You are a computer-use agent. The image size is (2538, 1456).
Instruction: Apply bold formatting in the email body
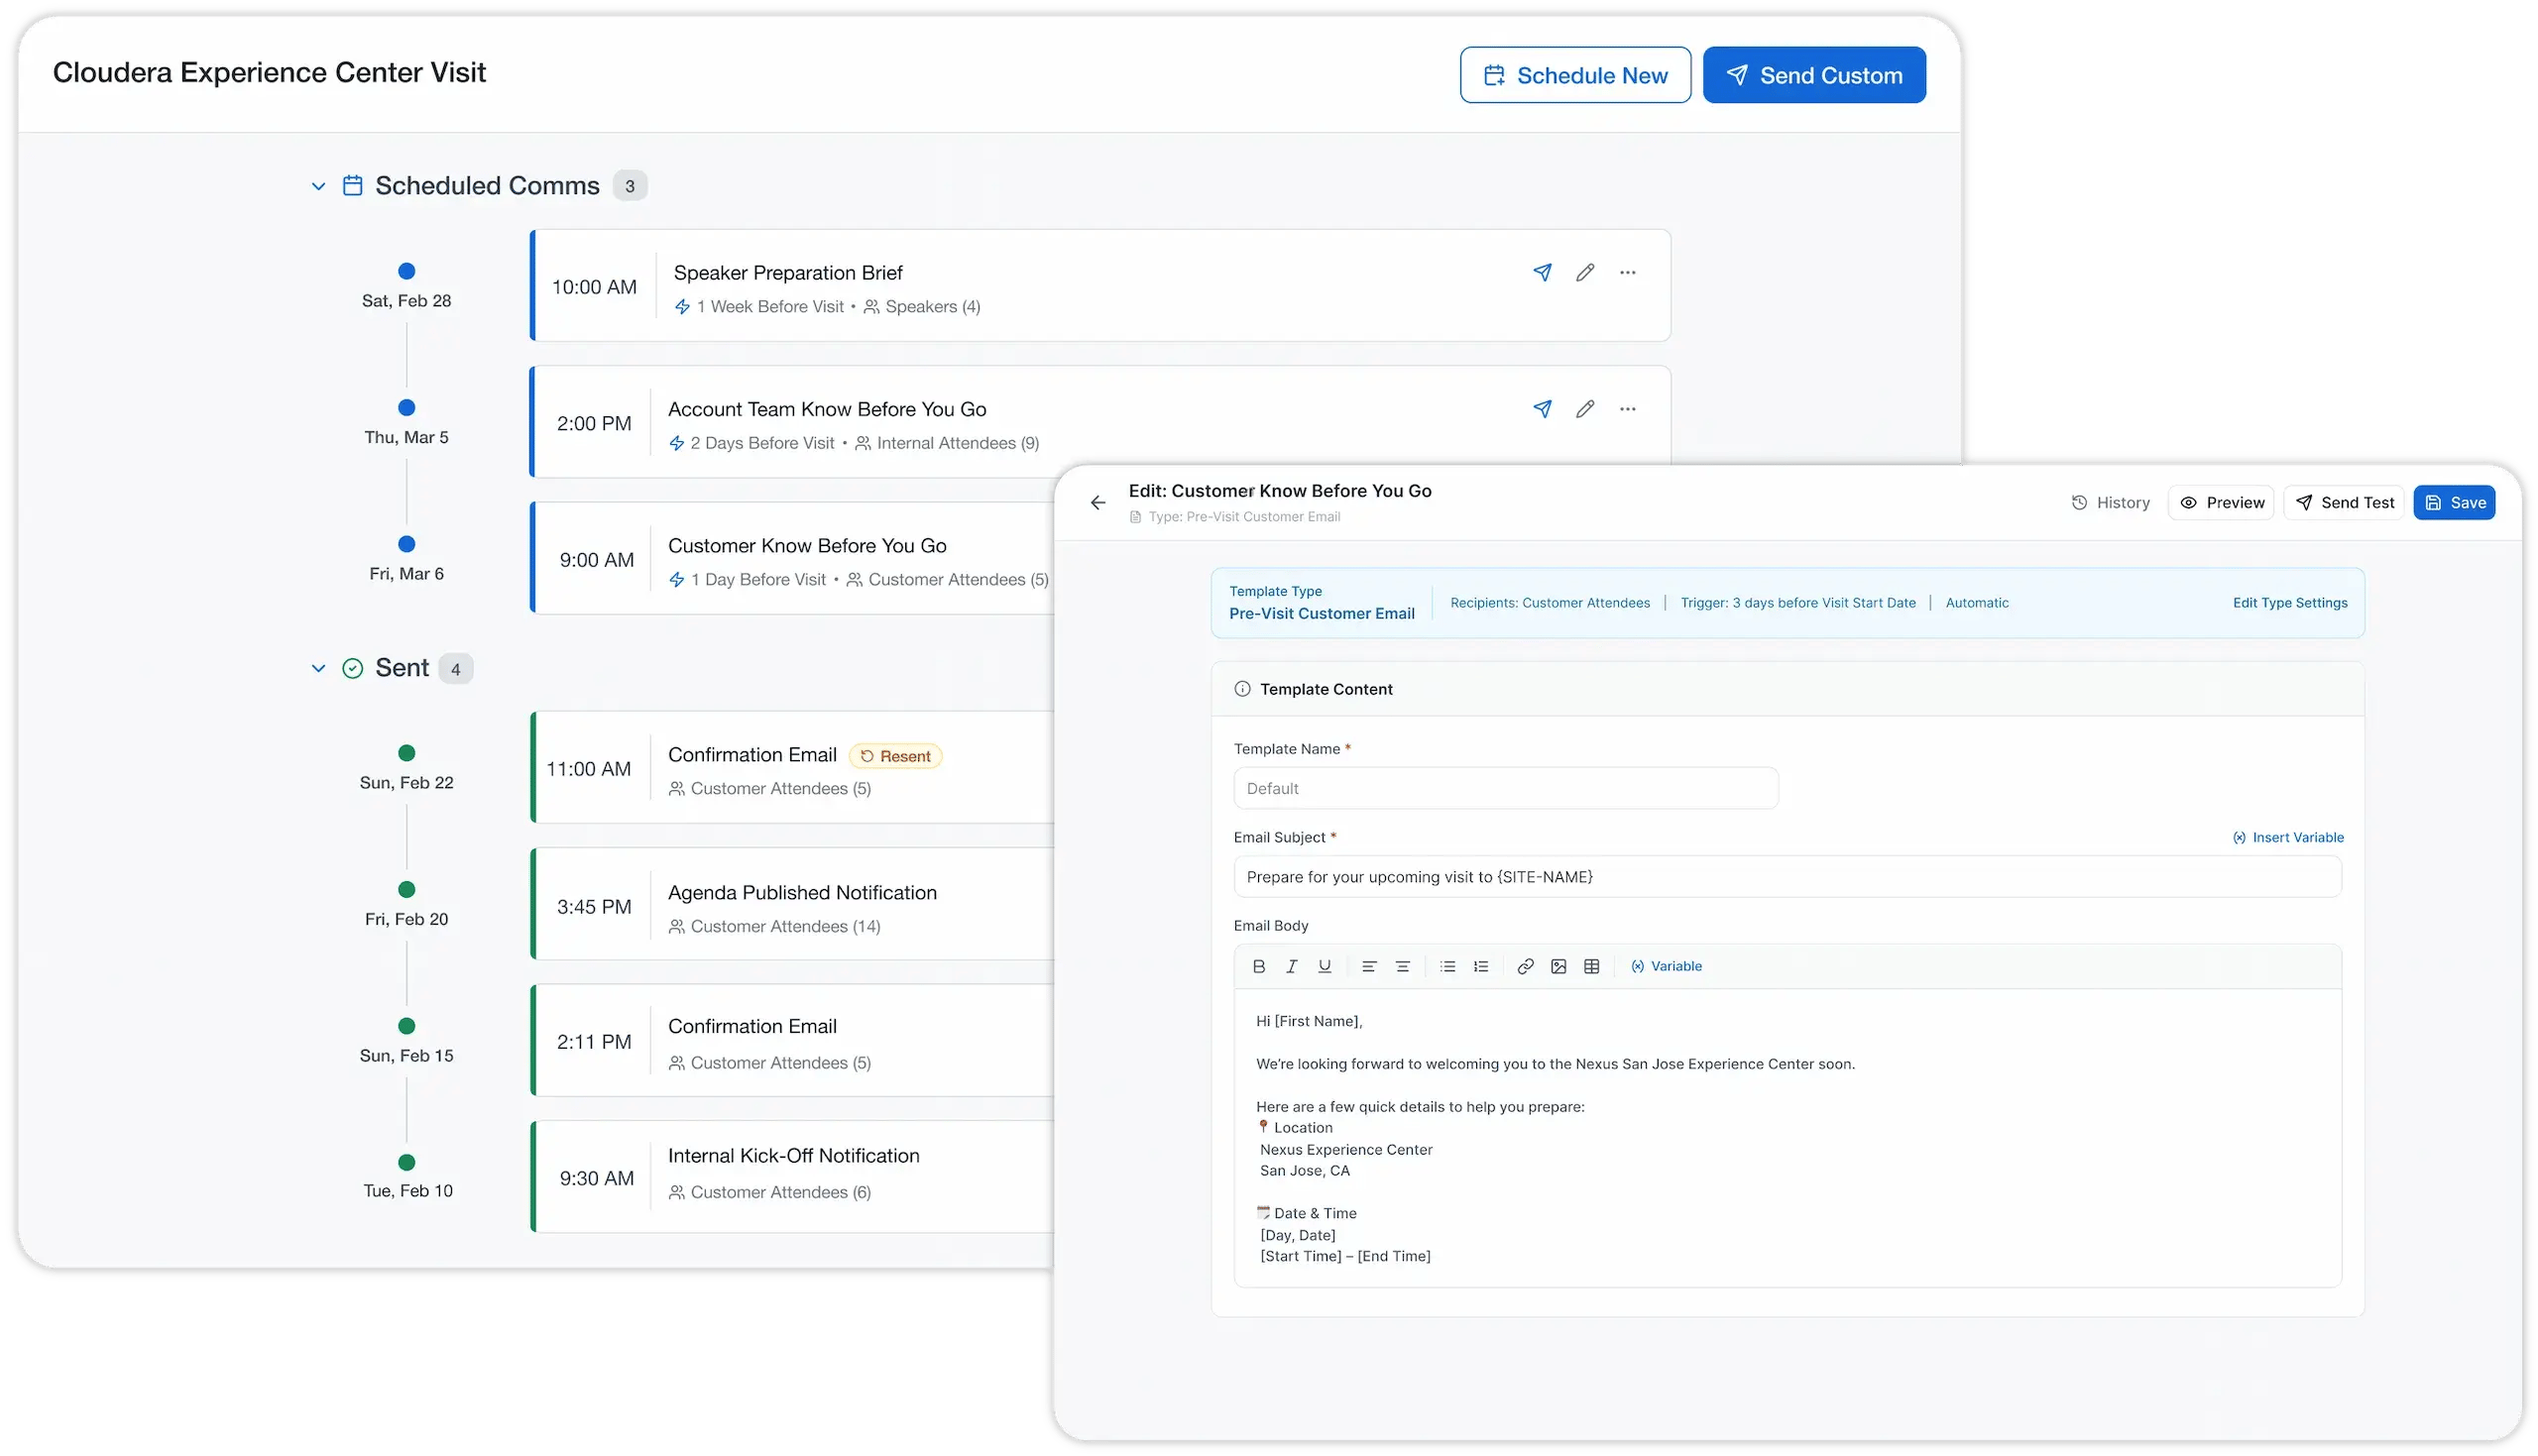1259,966
